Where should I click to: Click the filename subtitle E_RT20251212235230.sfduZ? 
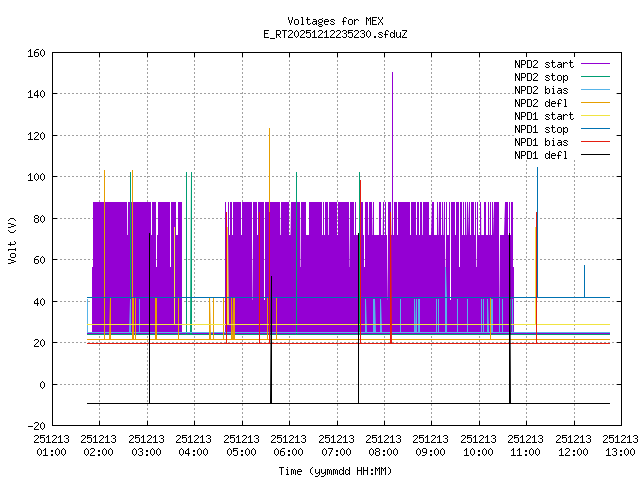[x=334, y=34]
